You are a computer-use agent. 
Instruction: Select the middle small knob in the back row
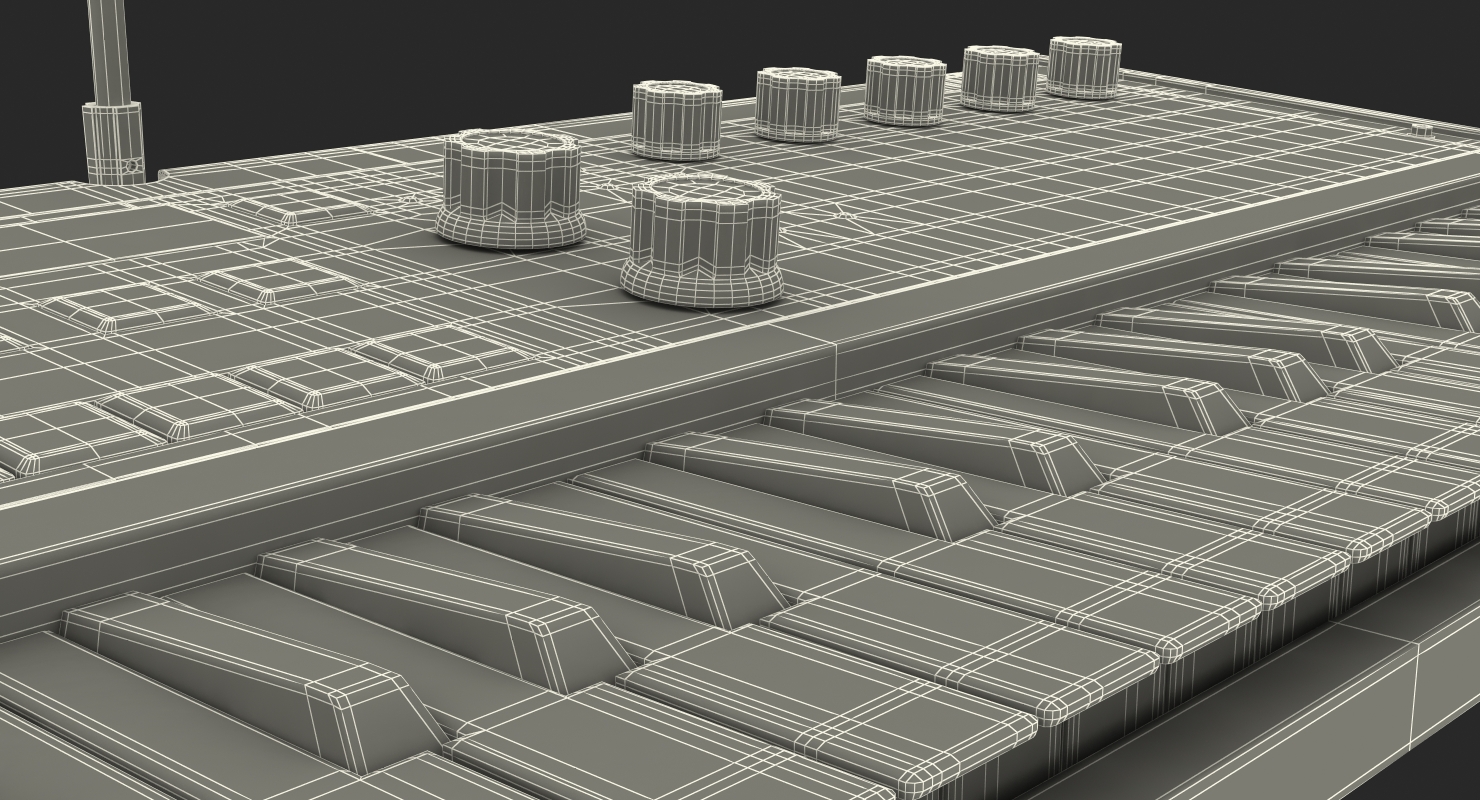coord(905,90)
